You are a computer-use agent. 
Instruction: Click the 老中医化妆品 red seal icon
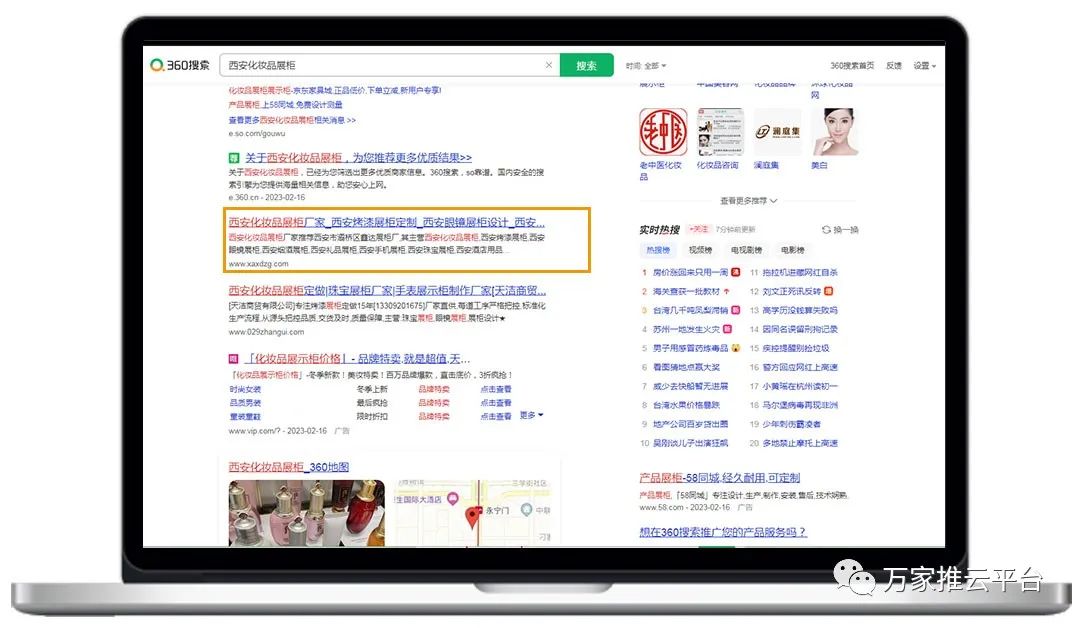[663, 132]
